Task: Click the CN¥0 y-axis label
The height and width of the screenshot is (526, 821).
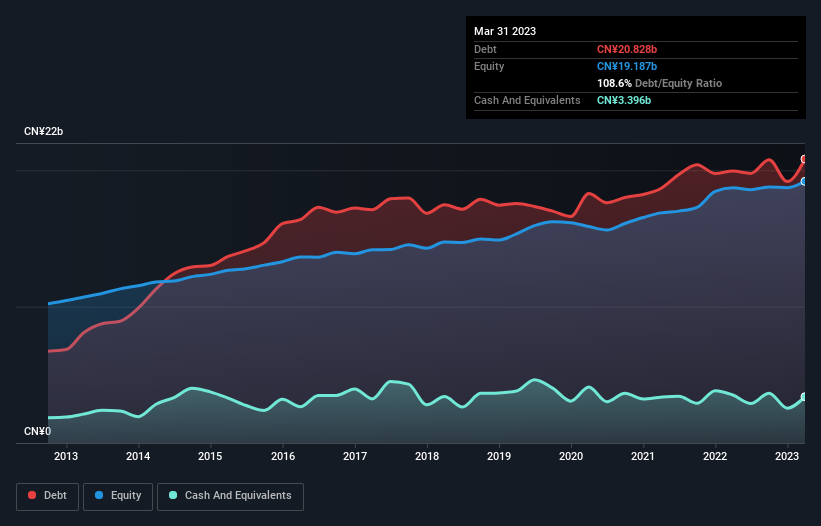Action: [37, 432]
